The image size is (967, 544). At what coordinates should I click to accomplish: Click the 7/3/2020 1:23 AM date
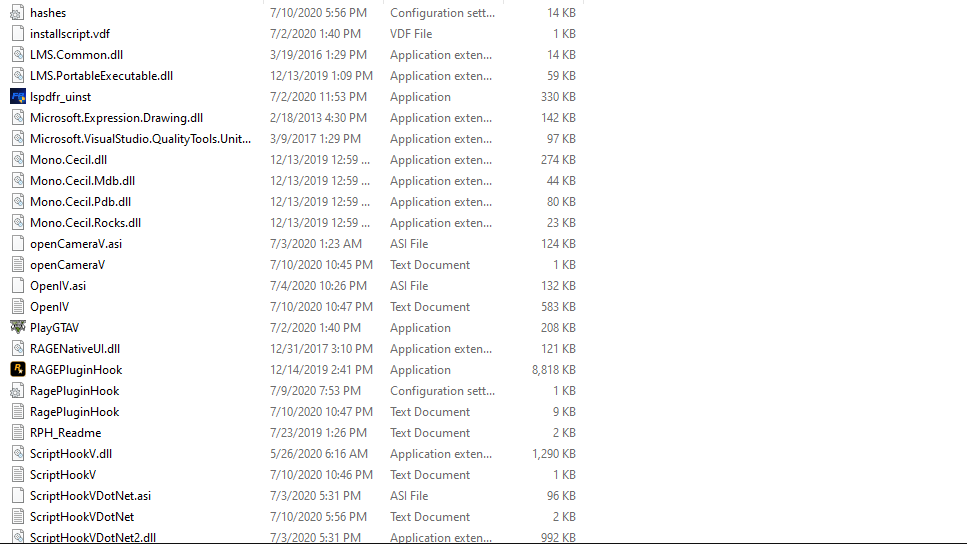coord(316,244)
